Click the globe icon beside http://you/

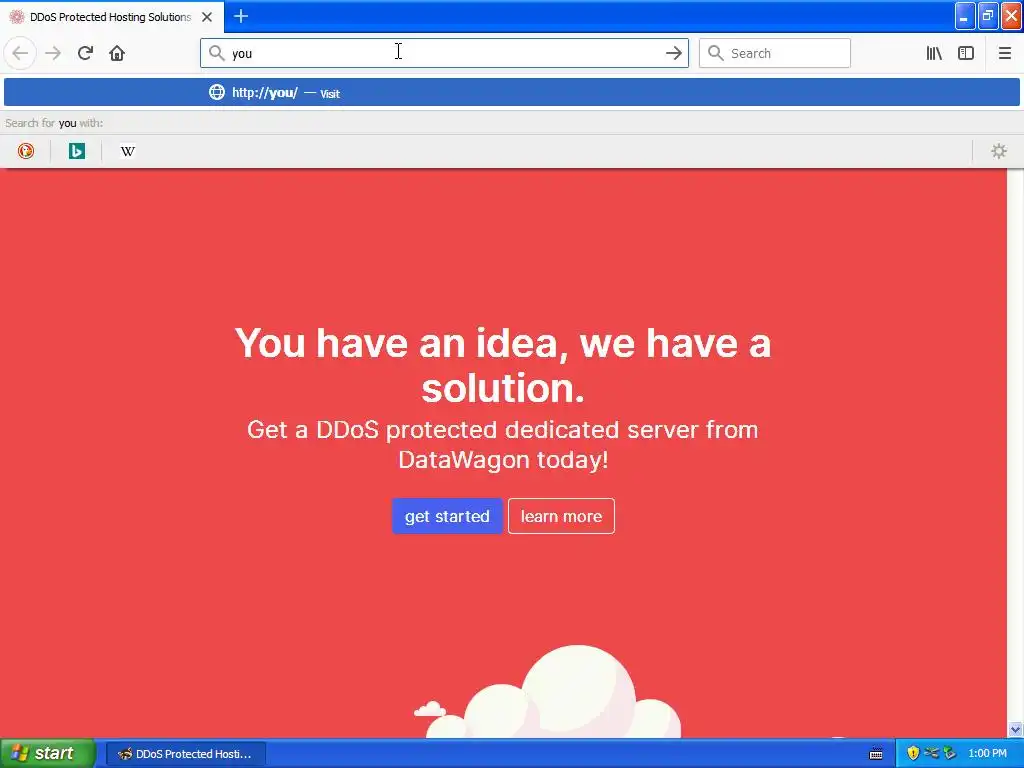click(217, 92)
